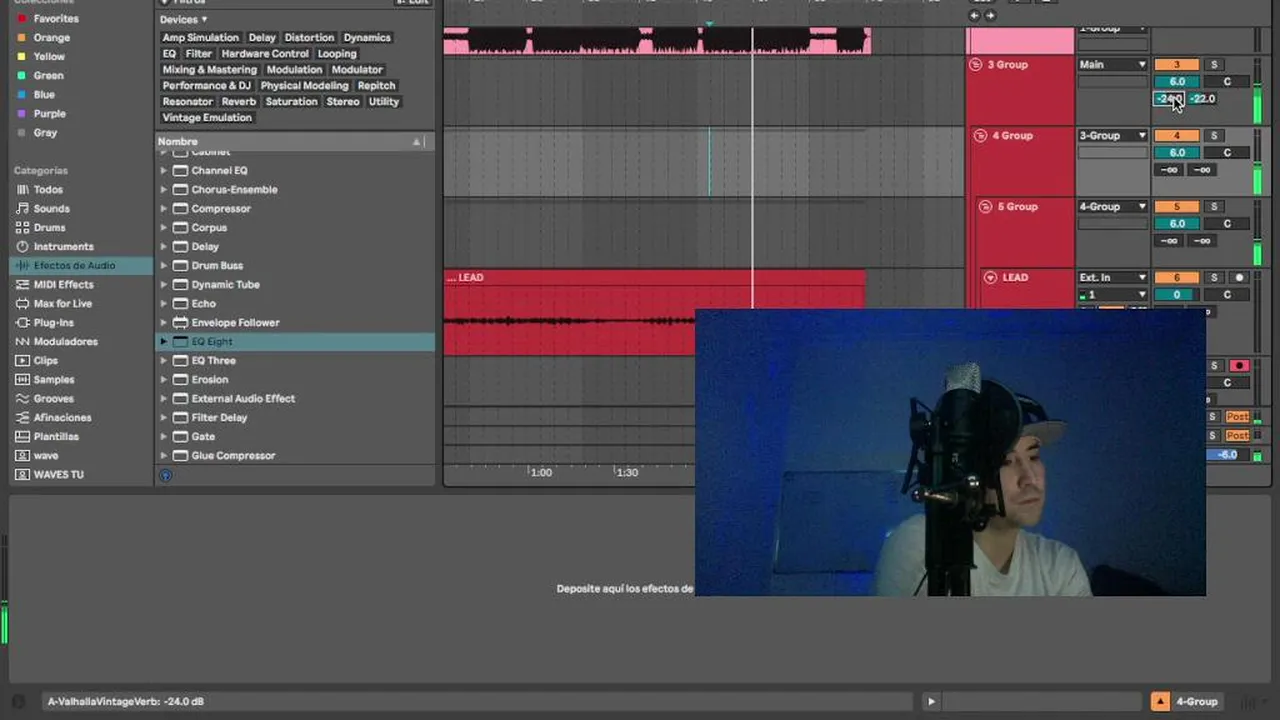Click the orange triangle button beside 4-Group
This screenshot has height=720, width=1280.
tap(1160, 702)
